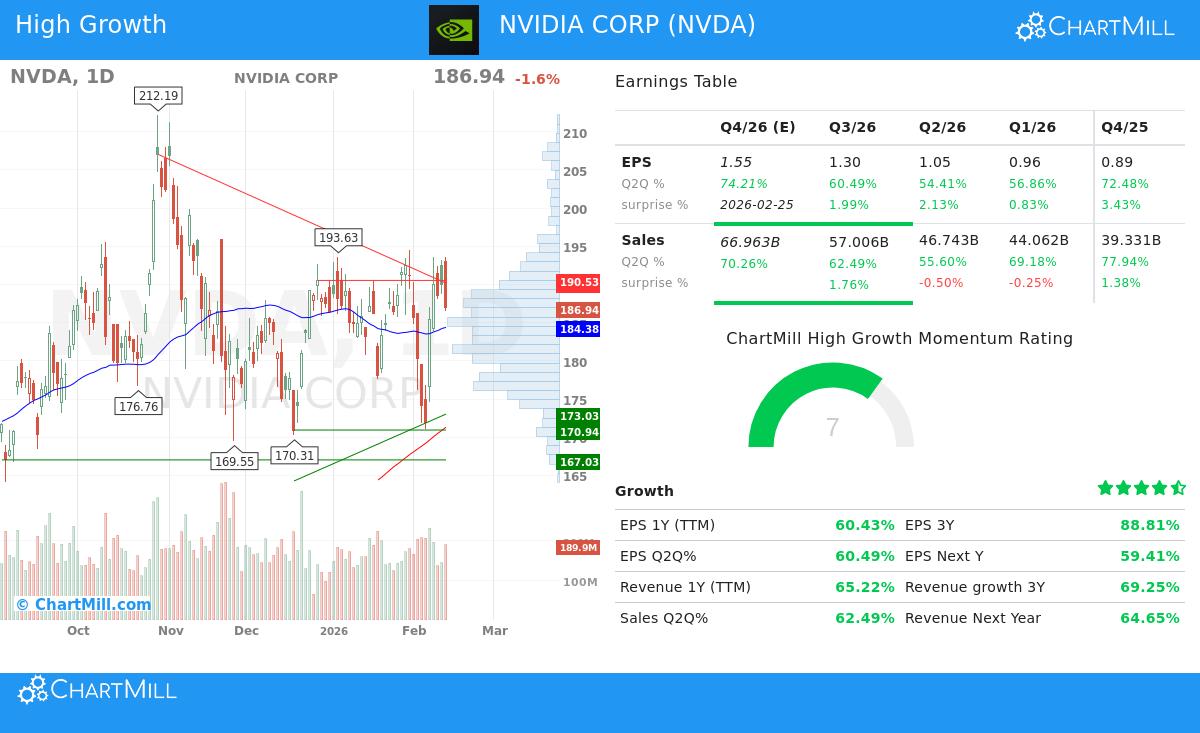The image size is (1200, 733).
Task: Select the Q3/26 earnings column header
Action: 851,127
